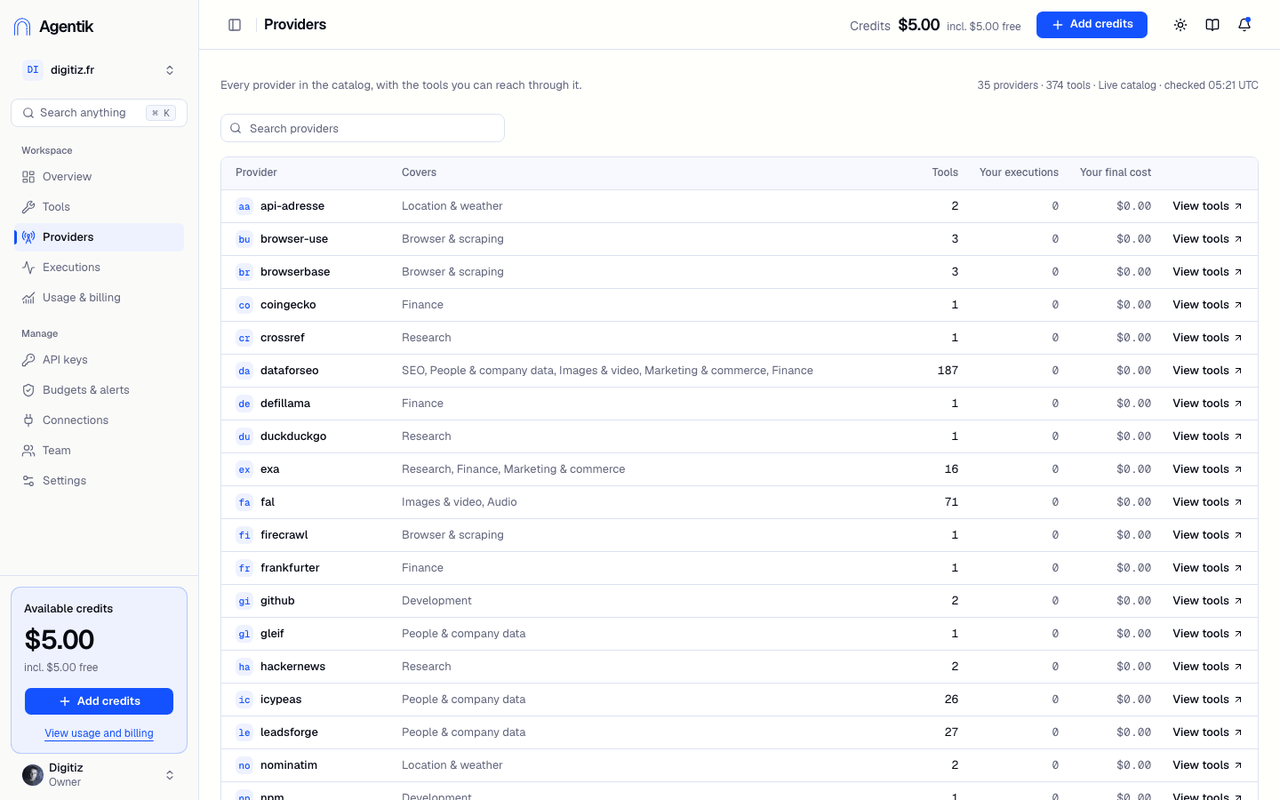Viewport: 1280px width, 800px height.
Task: Open notifications bell icon
Action: click(1244, 25)
